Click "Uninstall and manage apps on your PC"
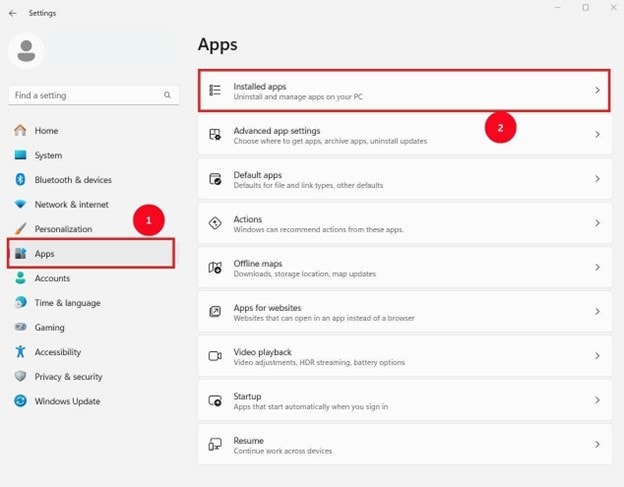 click(x=298, y=97)
